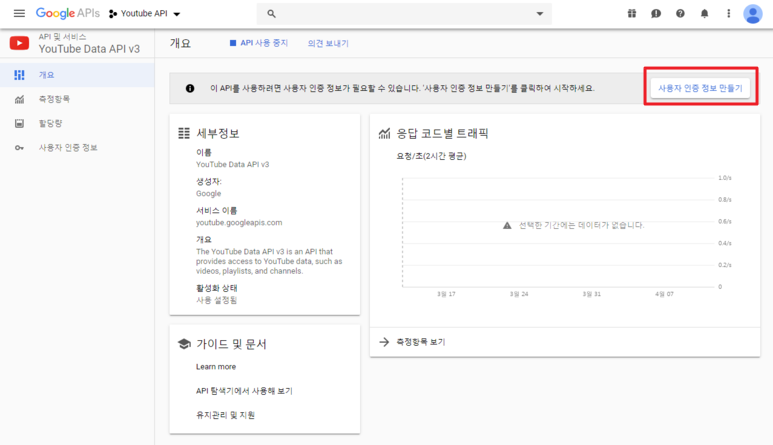Open the help question mark icon
Viewport: 773px width, 445px height.
(680, 14)
